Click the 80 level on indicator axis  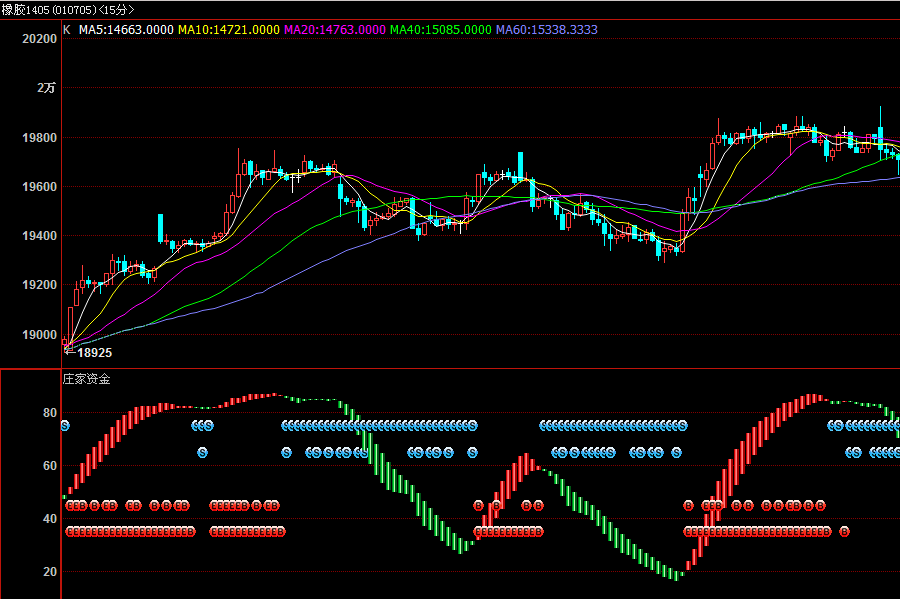coord(50,413)
